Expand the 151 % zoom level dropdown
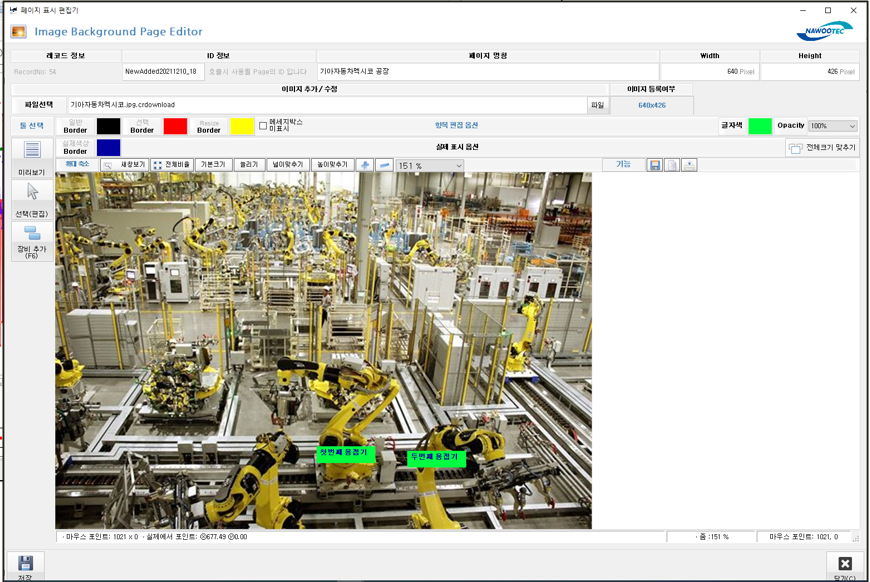 pos(430,166)
